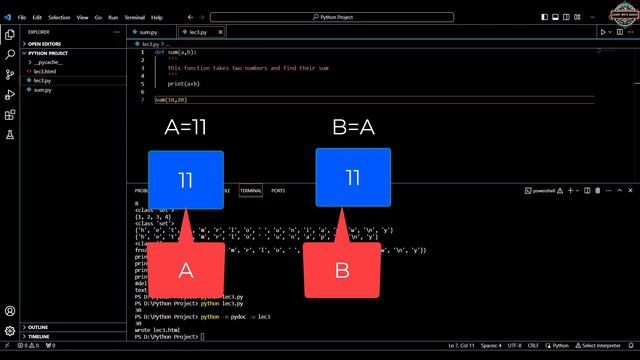Open the Manage gear menu

click(x=10, y=331)
